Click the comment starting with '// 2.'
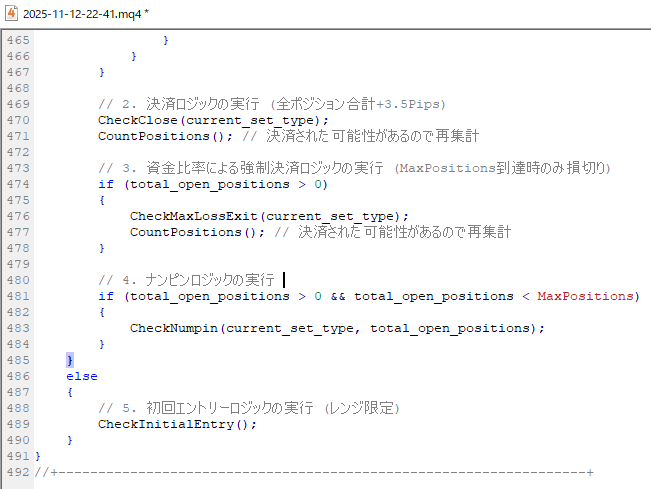651x489 pixels. click(270, 104)
